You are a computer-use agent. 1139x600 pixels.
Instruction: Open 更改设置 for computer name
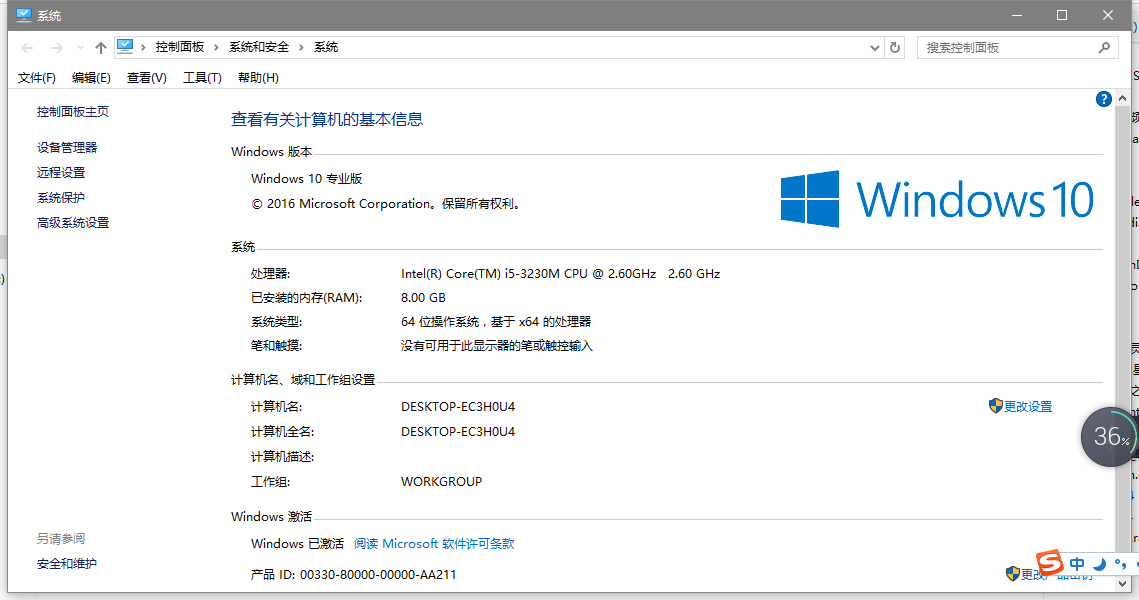[1028, 406]
